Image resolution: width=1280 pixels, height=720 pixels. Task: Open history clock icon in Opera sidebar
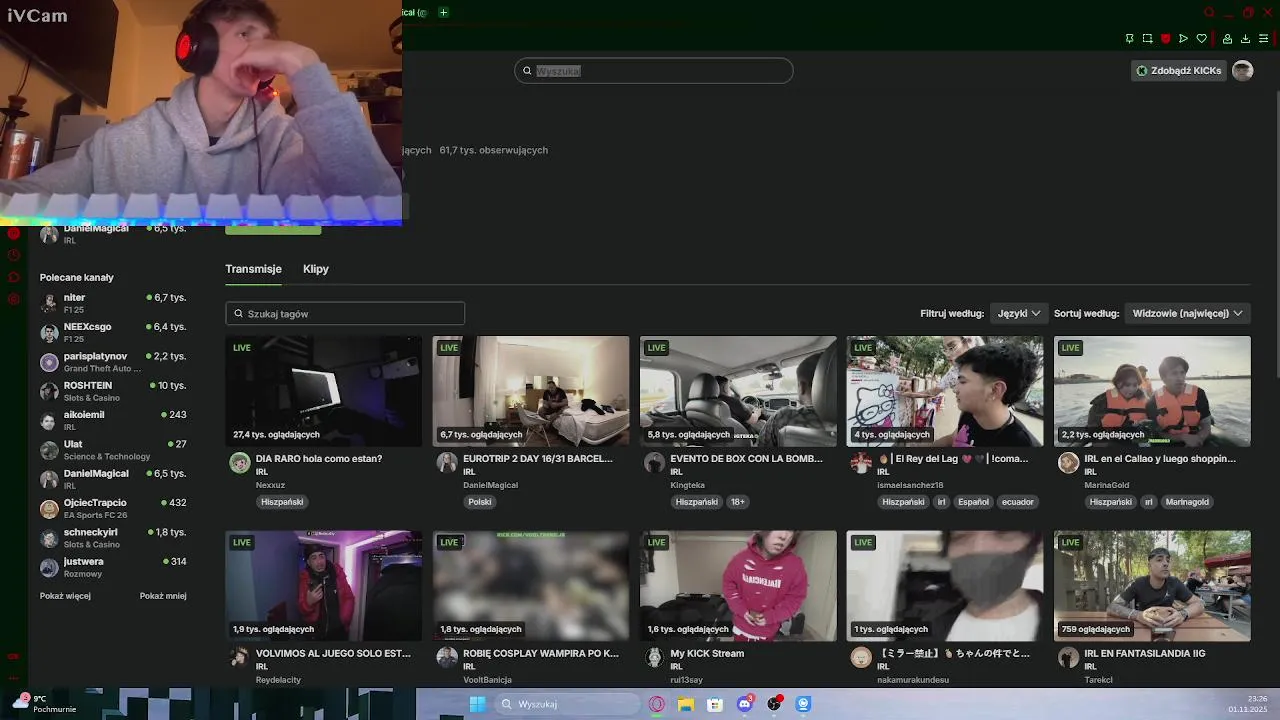point(14,254)
